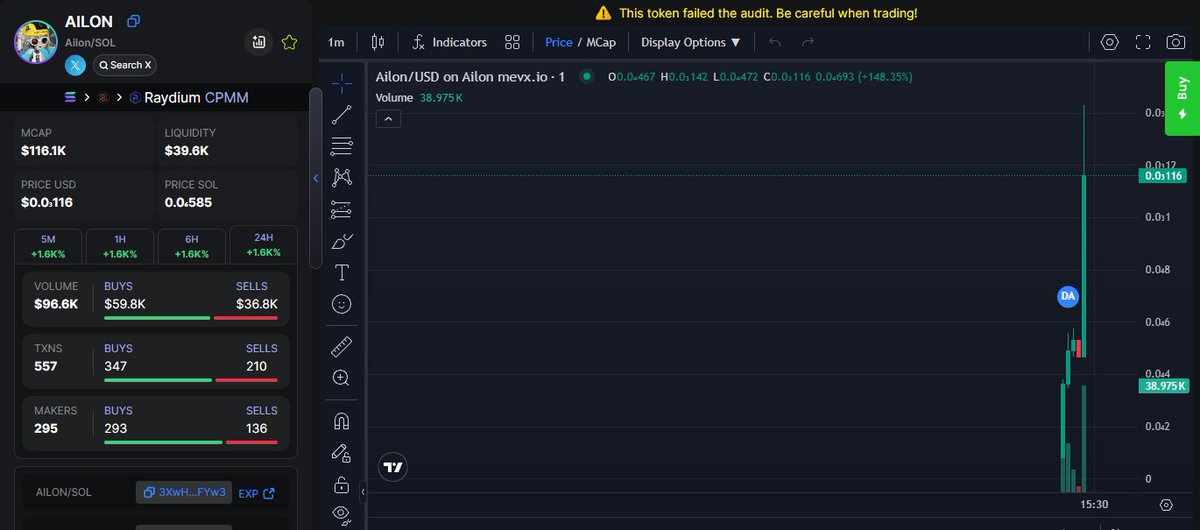Click the PRICE SOL value
The image size is (1200, 530).
(188, 203)
